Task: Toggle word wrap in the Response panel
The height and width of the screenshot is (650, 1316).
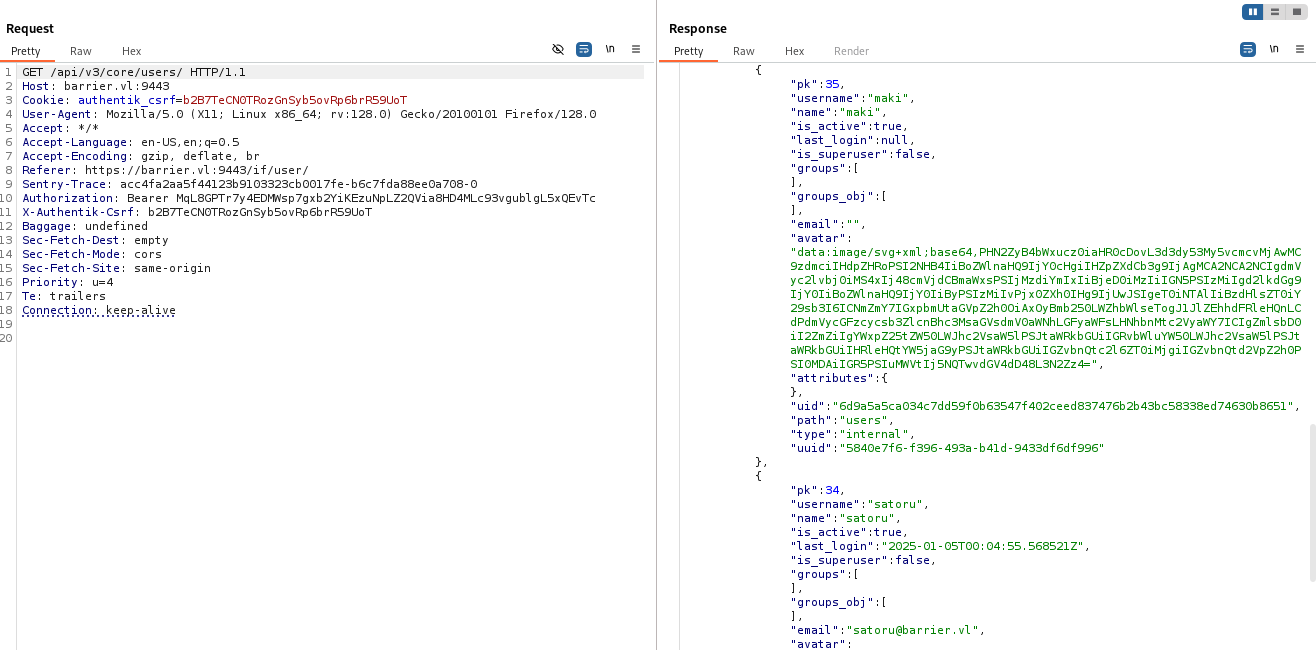Action: click(x=1248, y=49)
